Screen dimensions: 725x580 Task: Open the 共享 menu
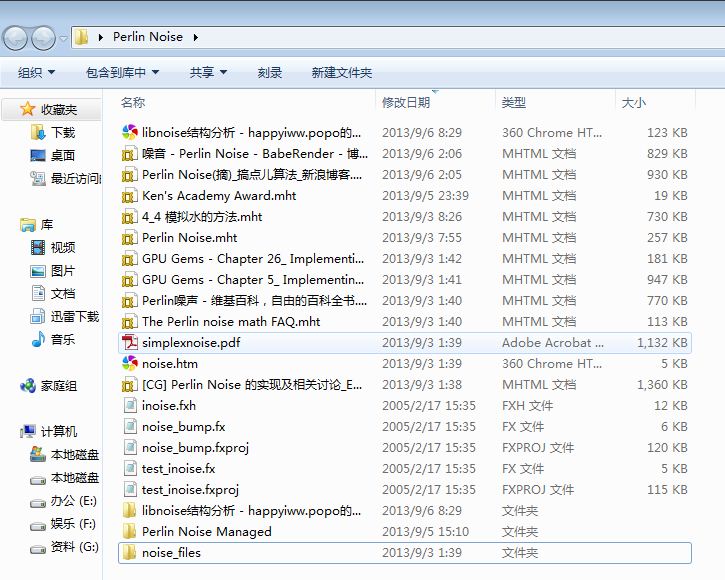point(208,73)
